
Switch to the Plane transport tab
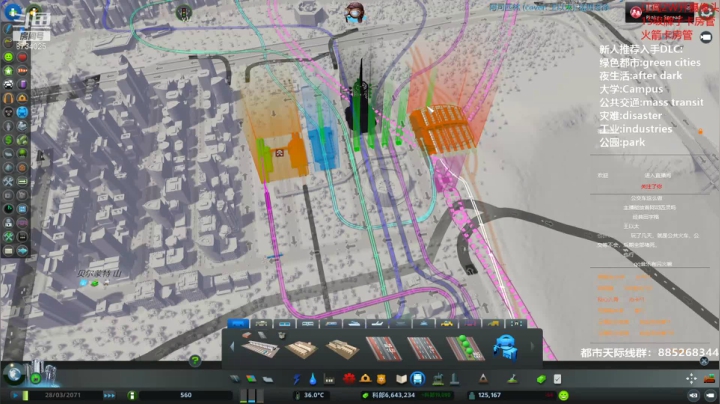click(x=377, y=324)
